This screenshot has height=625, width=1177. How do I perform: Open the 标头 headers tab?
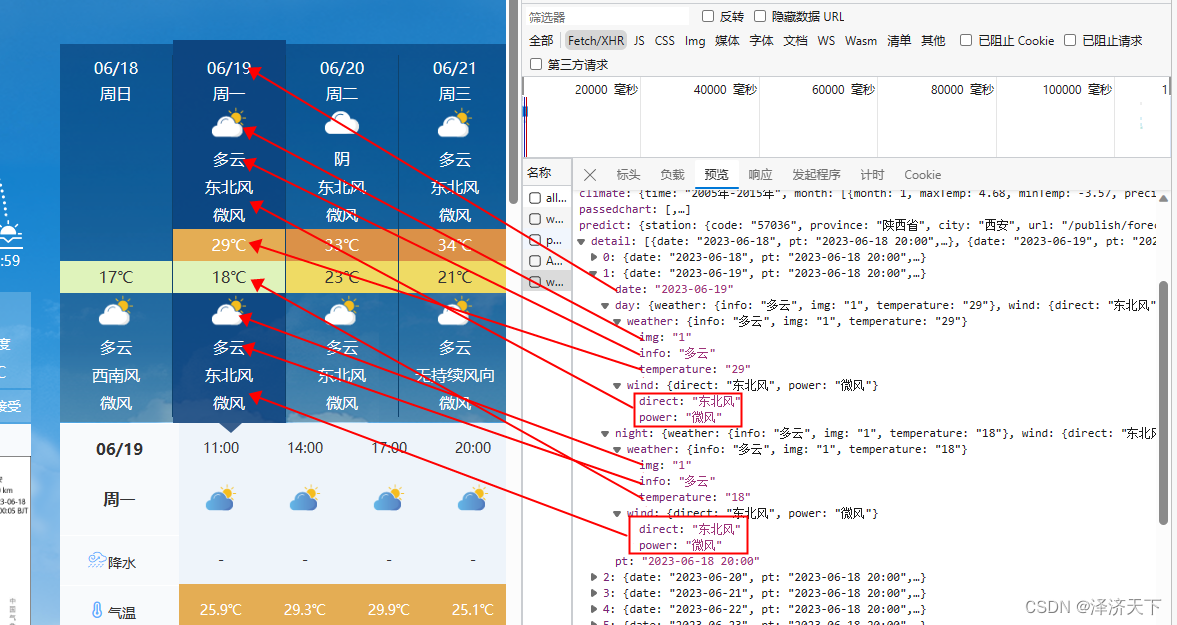628,175
